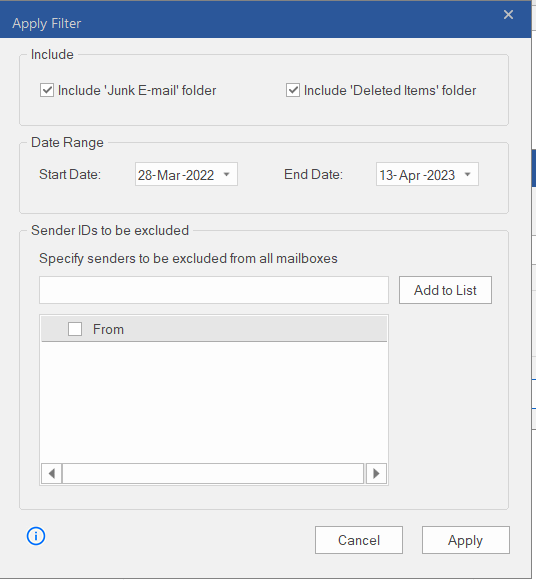The width and height of the screenshot is (536, 580).
Task: Click the scroll left arrow of sender list
Action: 52,473
